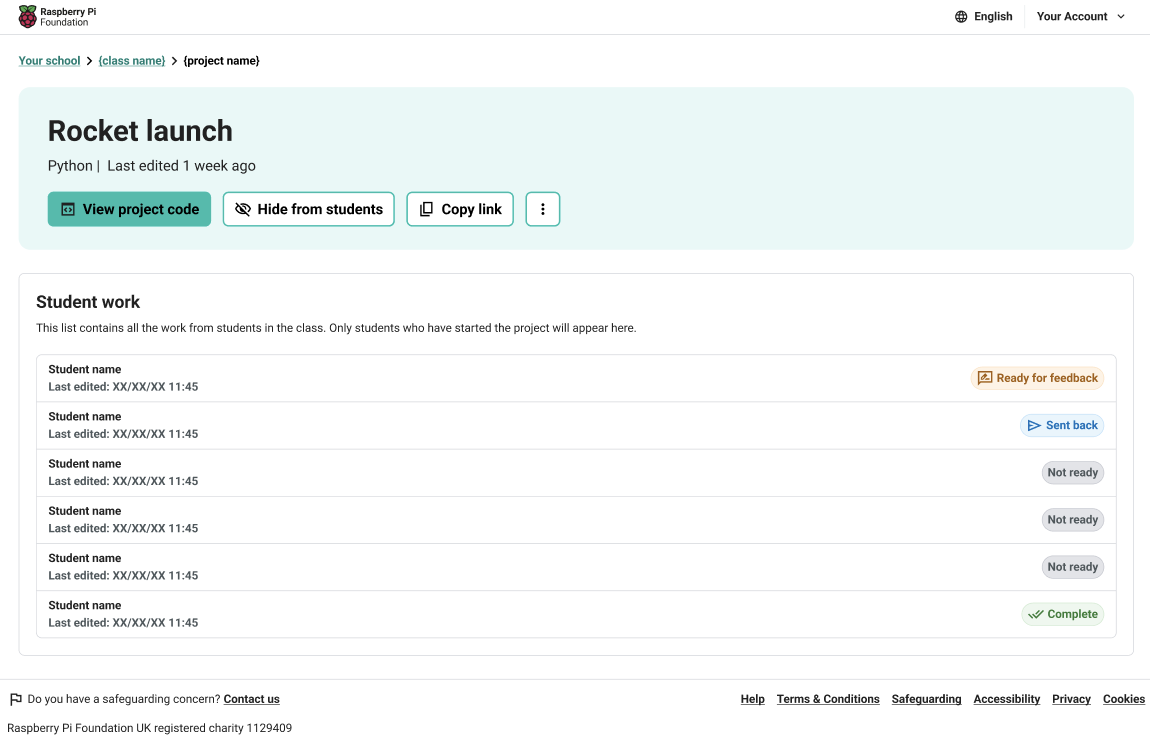Click the globe language icon

click(961, 17)
